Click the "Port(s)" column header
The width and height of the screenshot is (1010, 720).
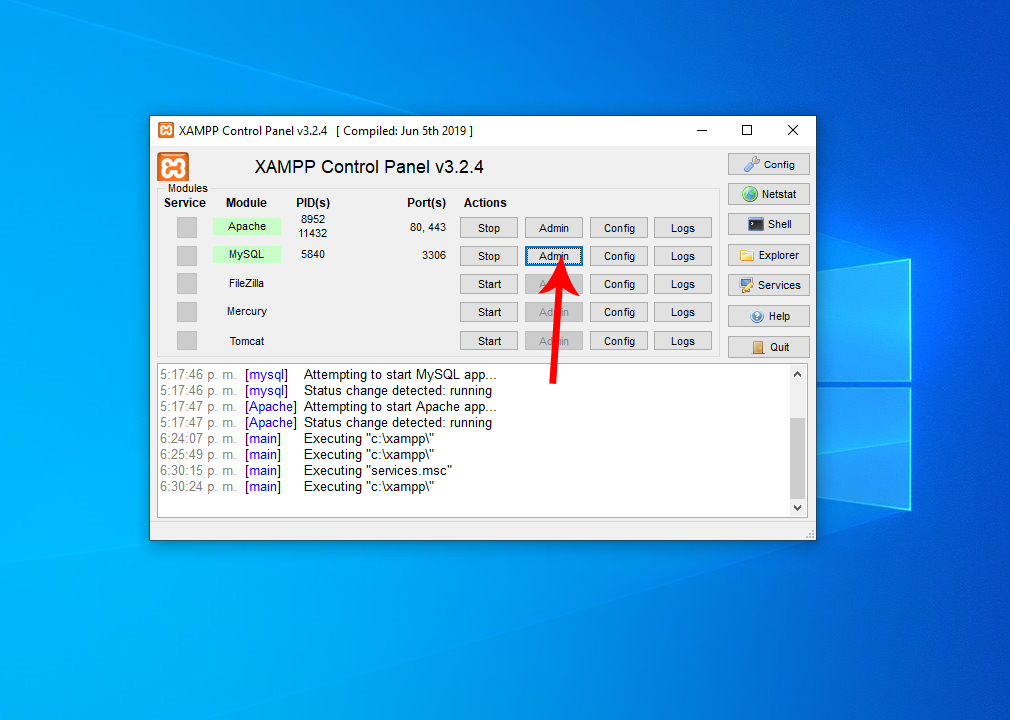click(426, 203)
